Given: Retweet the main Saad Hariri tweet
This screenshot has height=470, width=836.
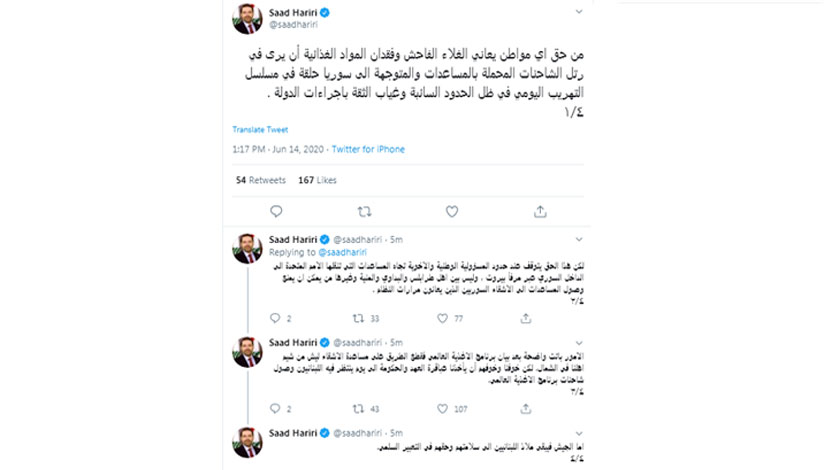Looking at the screenshot, I should tap(364, 212).
